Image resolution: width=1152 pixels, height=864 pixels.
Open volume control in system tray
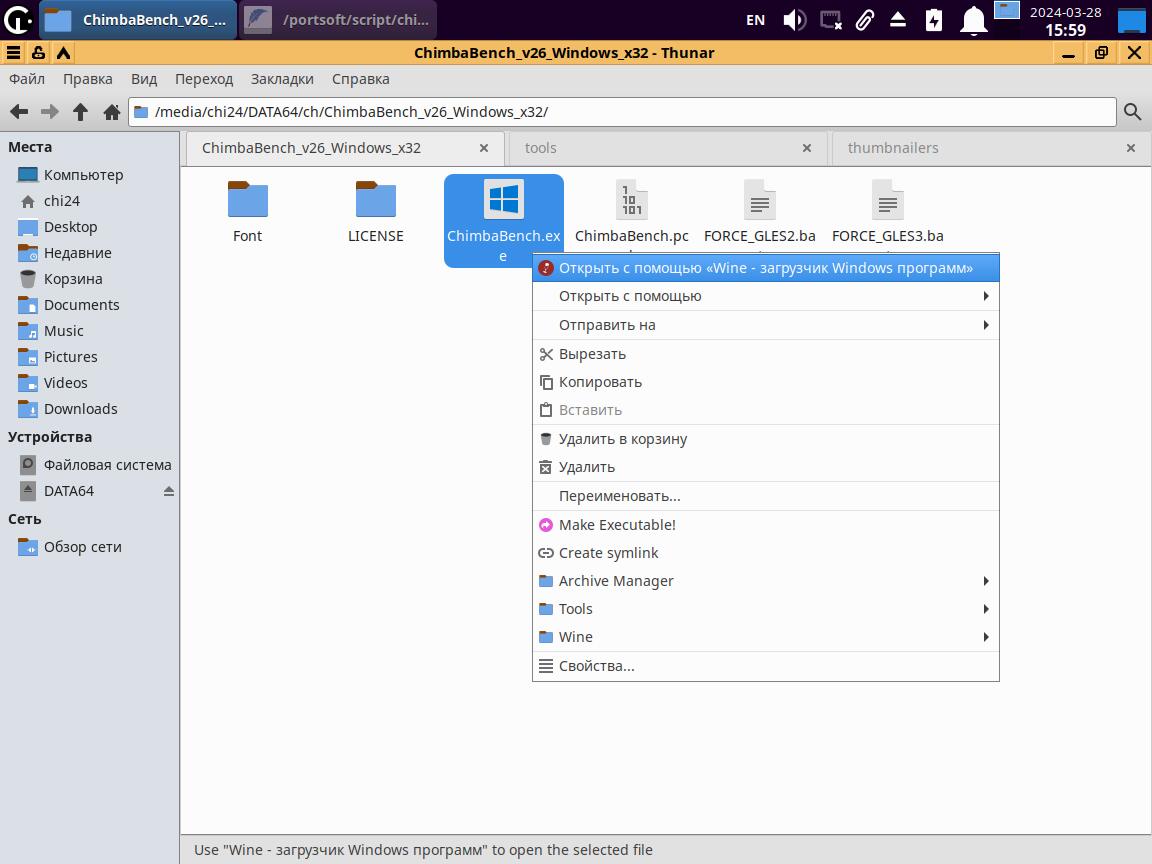coord(794,20)
